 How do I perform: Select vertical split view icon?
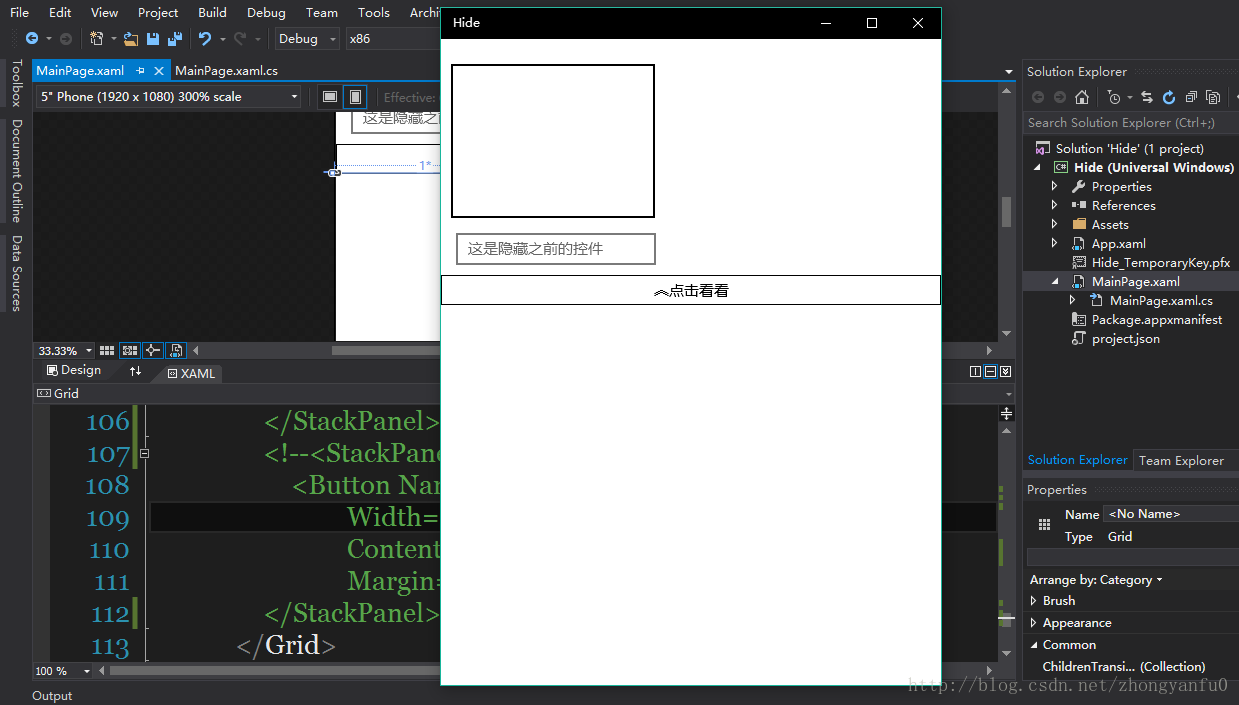click(x=975, y=372)
